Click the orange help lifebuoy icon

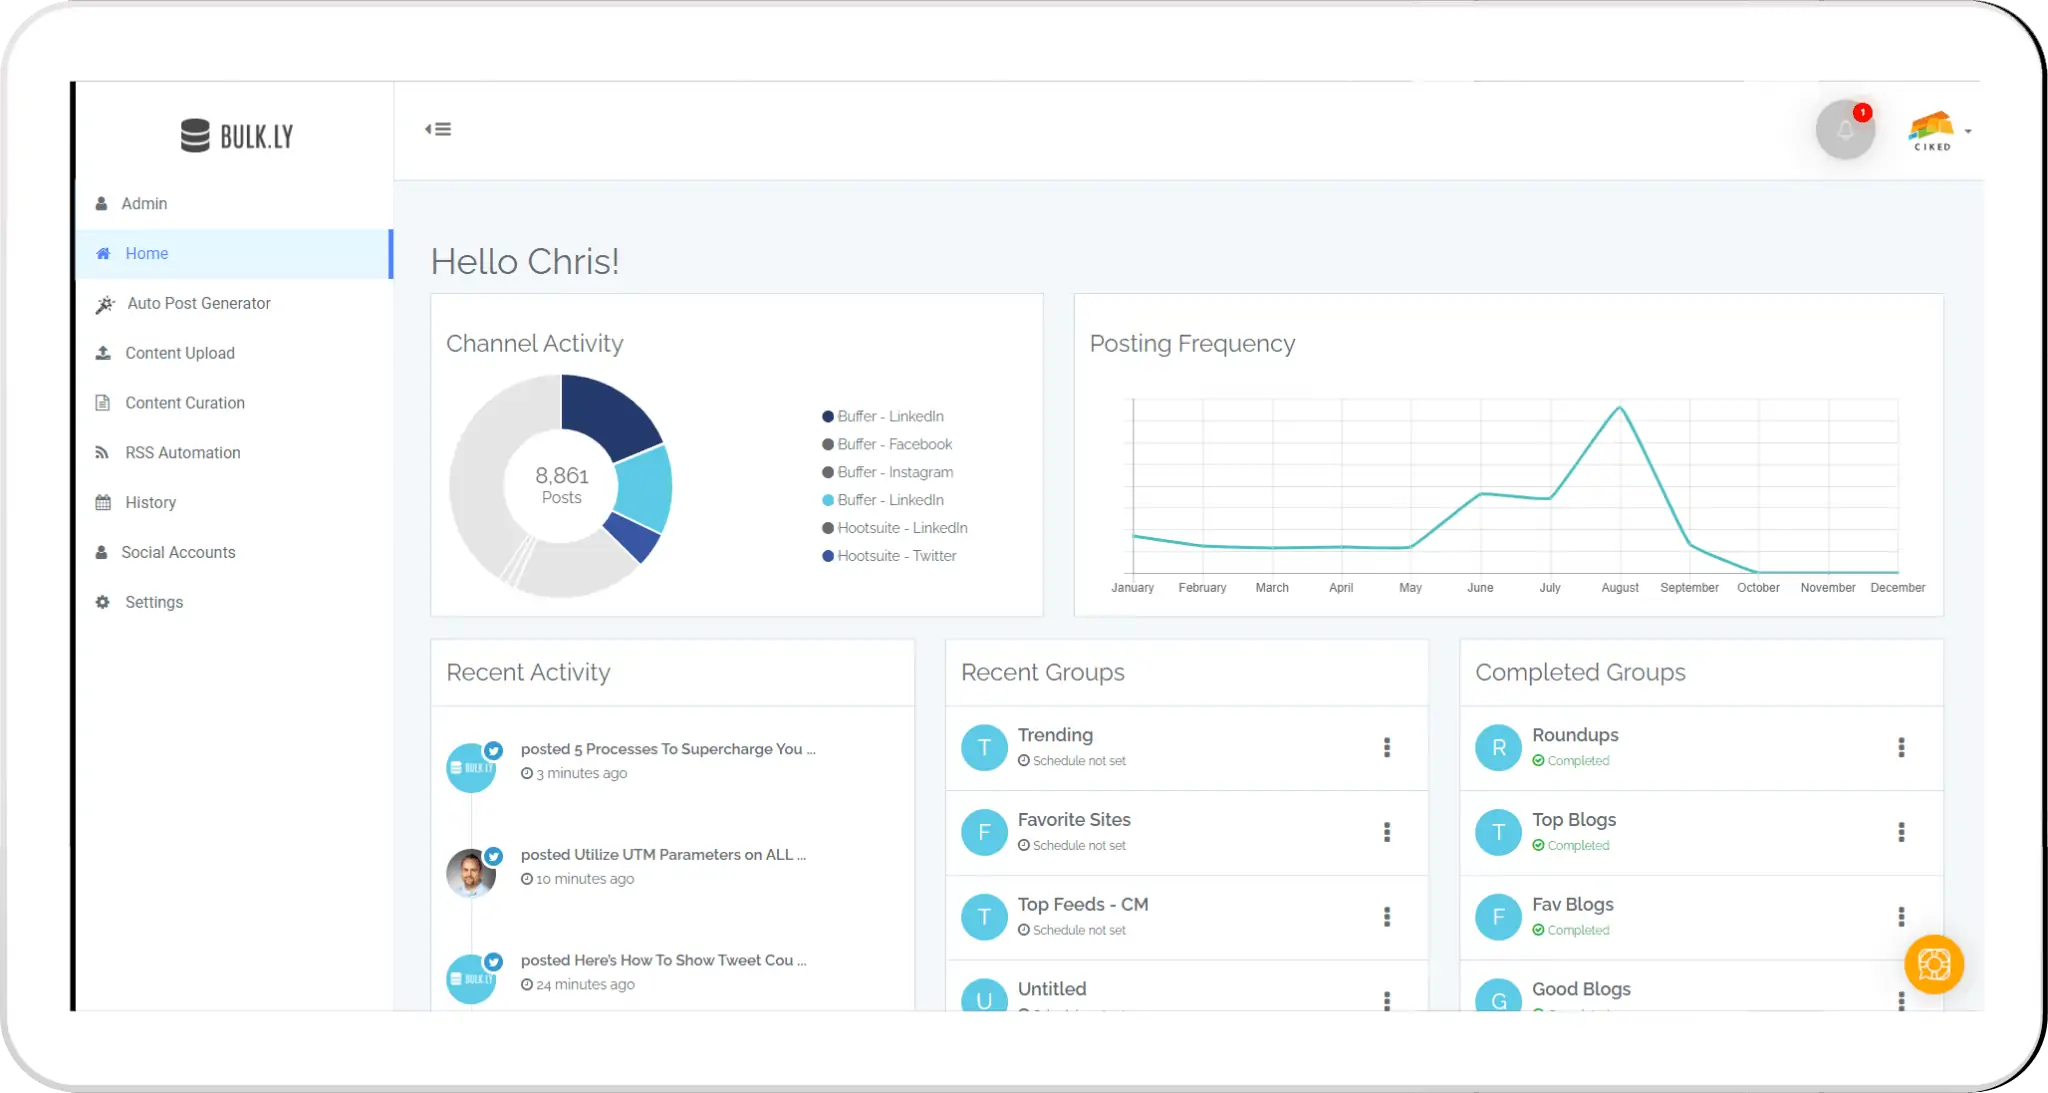(x=1933, y=964)
